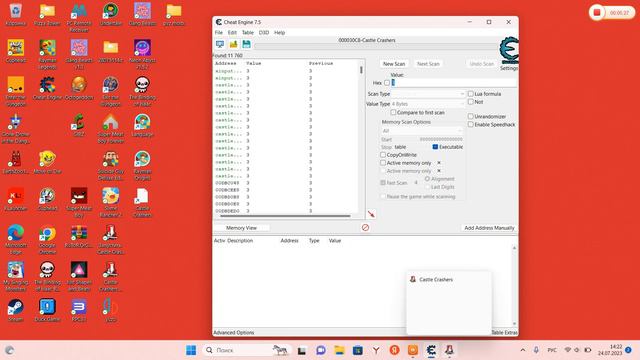Expand the Scan Type dropdown
Screen dimensions: 640x360
(x=428, y=94)
